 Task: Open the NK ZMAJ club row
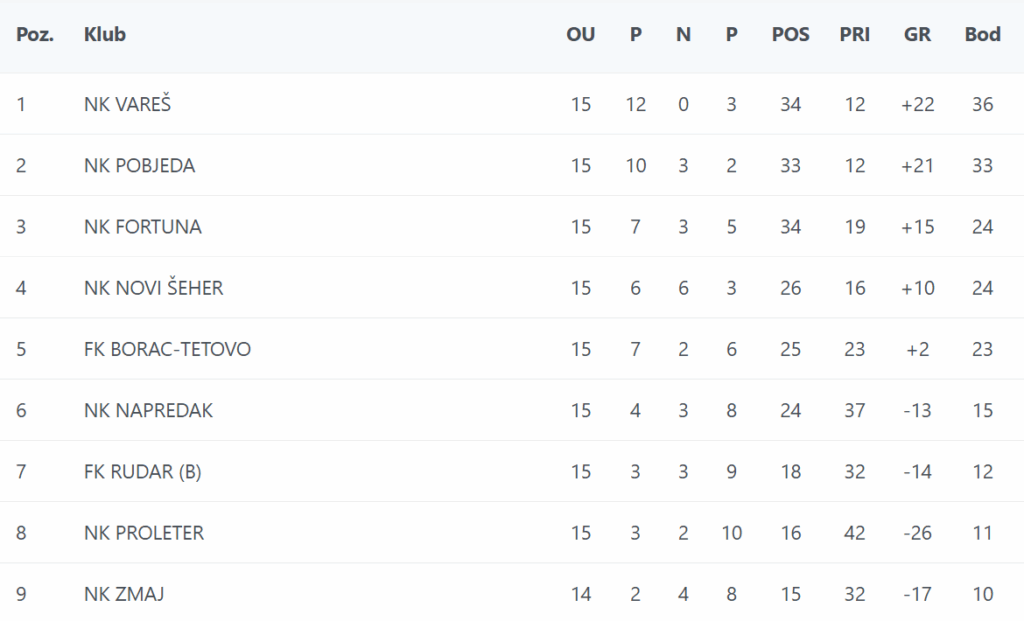[124, 595]
